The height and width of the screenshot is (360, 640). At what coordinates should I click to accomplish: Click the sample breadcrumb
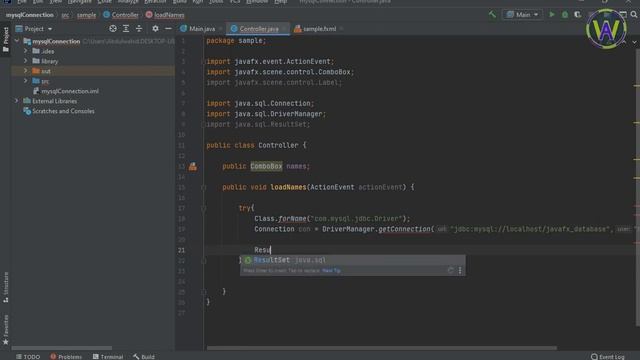point(87,15)
